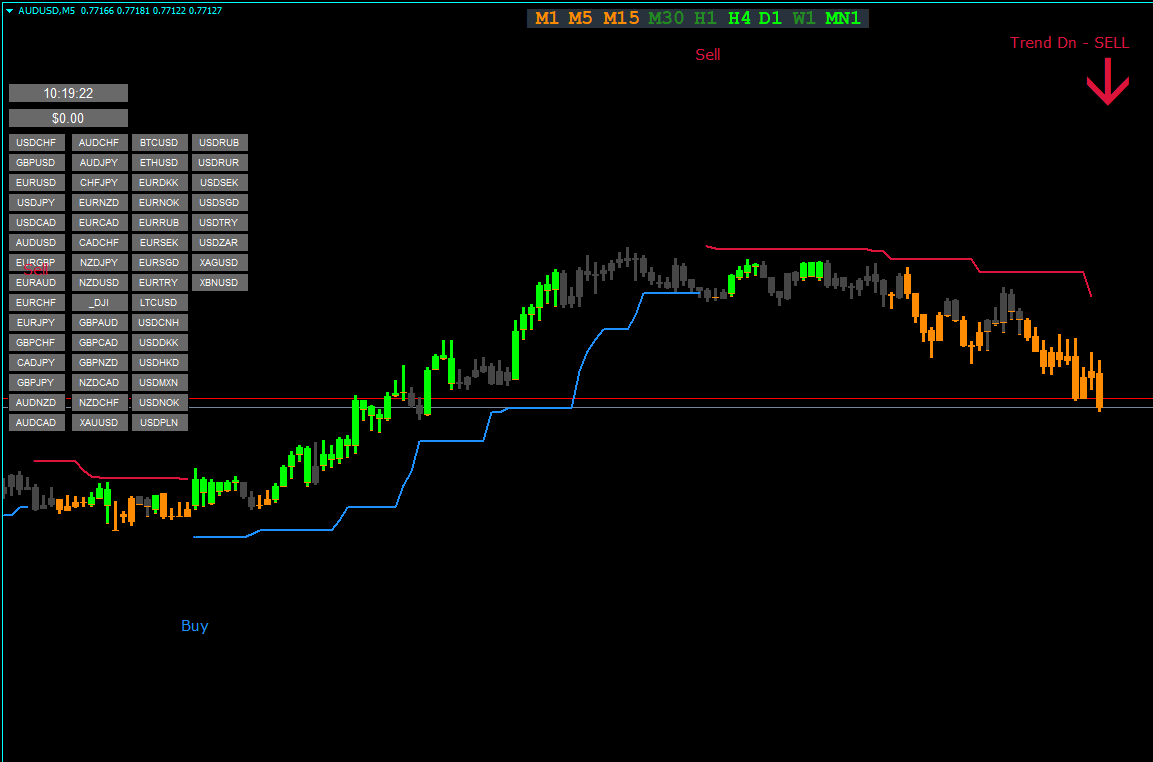Select the XBNUSD symbol button
Viewport: 1153px width, 762px height.
tap(219, 283)
